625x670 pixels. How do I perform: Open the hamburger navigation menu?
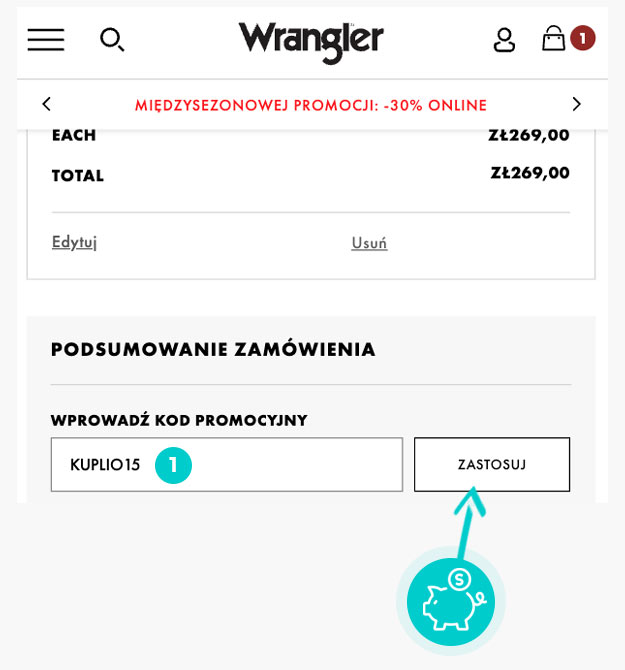coord(45,39)
